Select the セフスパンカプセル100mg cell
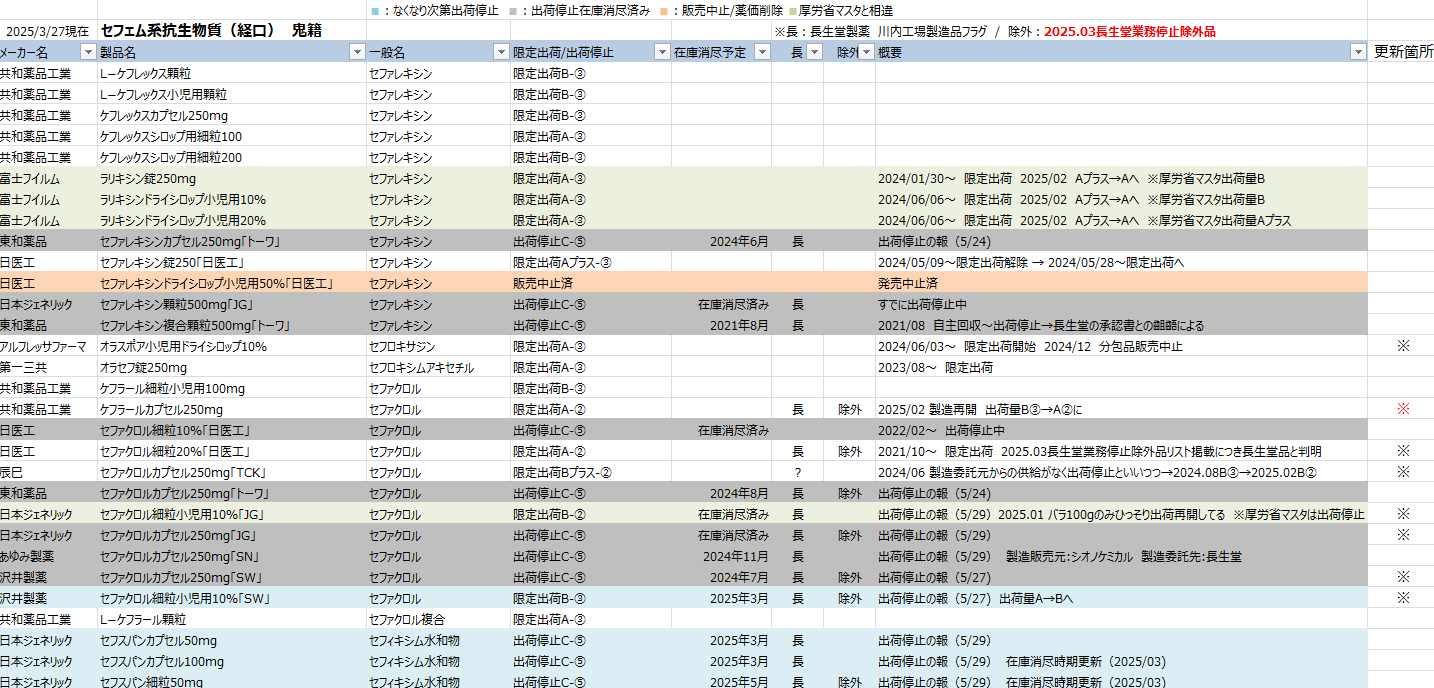 coord(232,661)
